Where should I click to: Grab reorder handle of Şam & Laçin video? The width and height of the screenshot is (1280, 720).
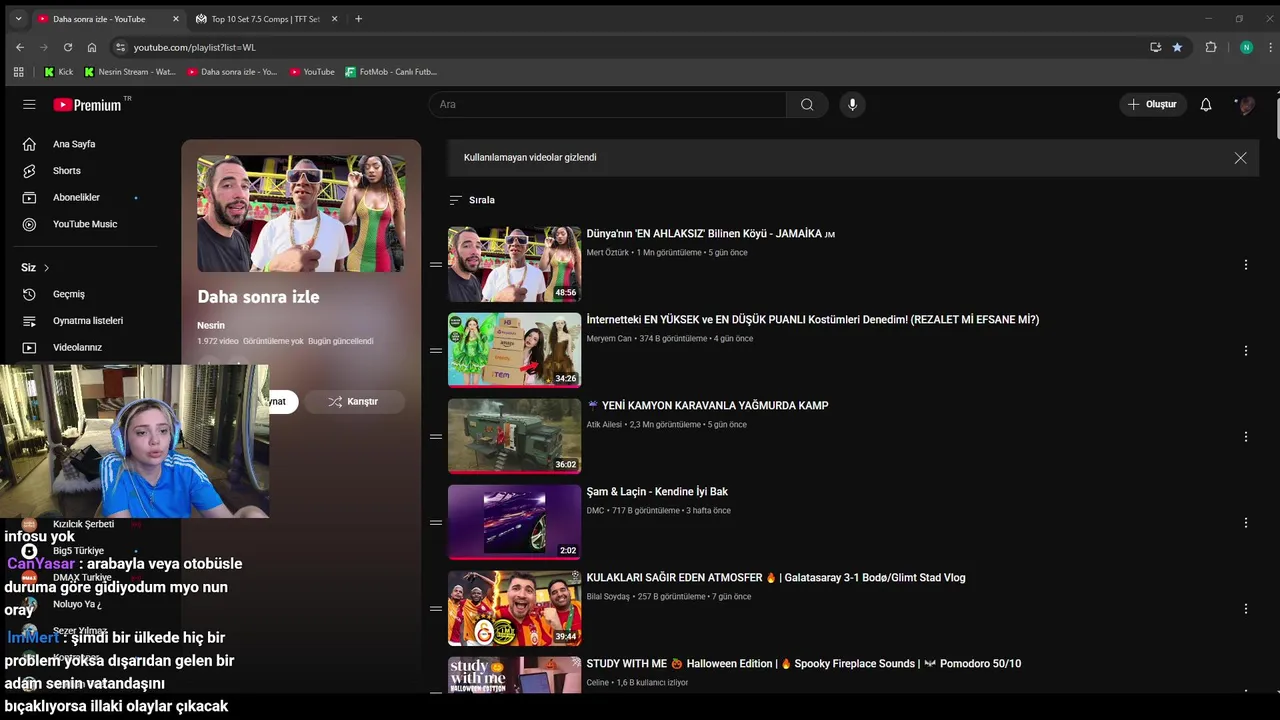coord(436,523)
